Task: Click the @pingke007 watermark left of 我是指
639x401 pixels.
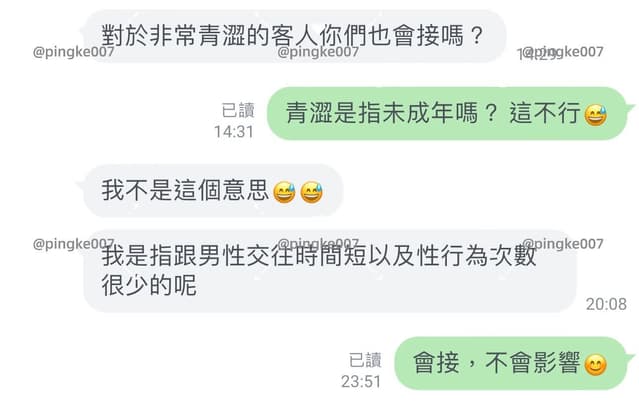Action: coord(73,244)
